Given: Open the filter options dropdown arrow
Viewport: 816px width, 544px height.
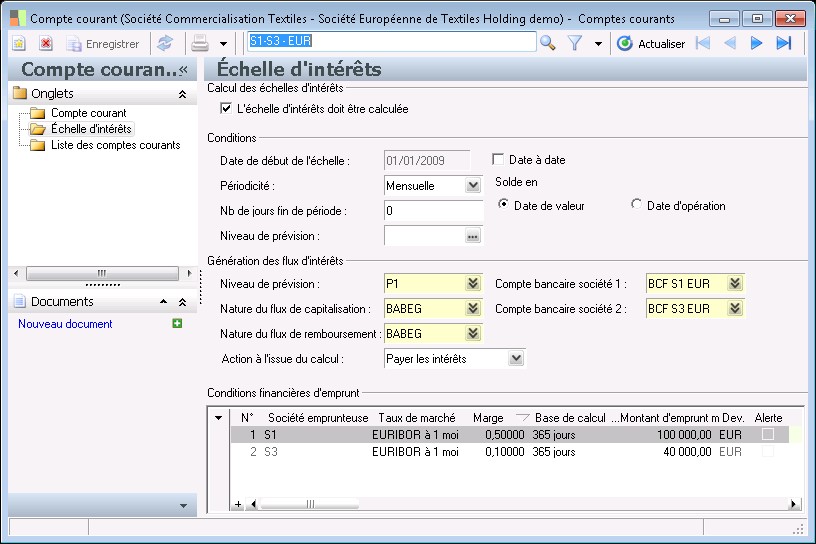Looking at the screenshot, I should 598,44.
